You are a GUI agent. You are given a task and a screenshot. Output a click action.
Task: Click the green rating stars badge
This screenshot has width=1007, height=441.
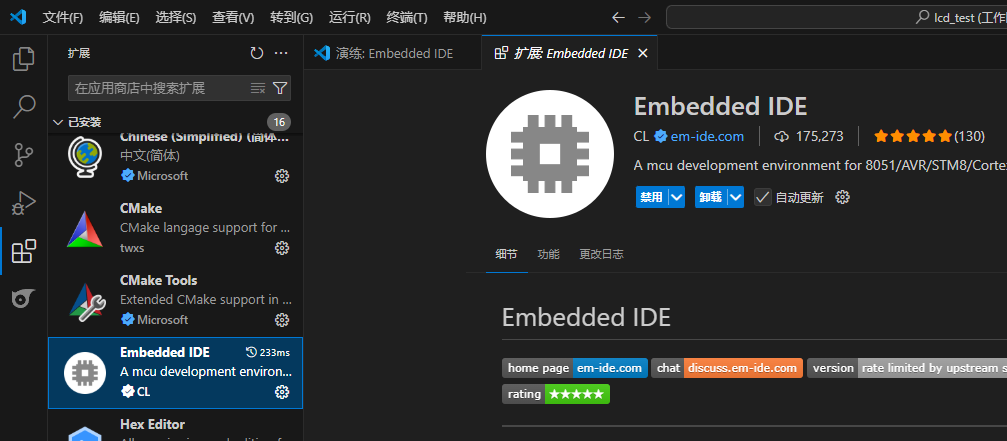pyautogui.click(x=556, y=394)
